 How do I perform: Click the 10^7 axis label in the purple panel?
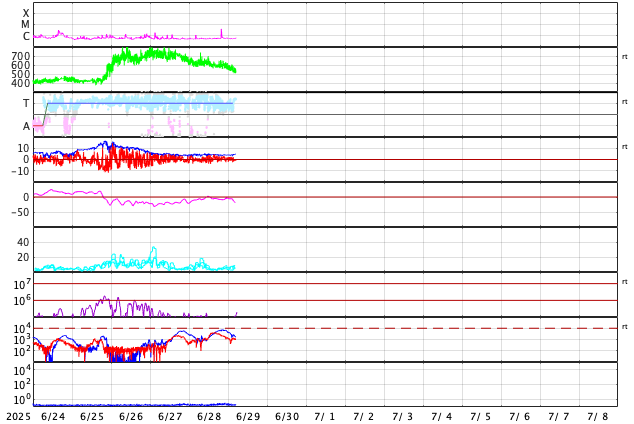(22, 284)
